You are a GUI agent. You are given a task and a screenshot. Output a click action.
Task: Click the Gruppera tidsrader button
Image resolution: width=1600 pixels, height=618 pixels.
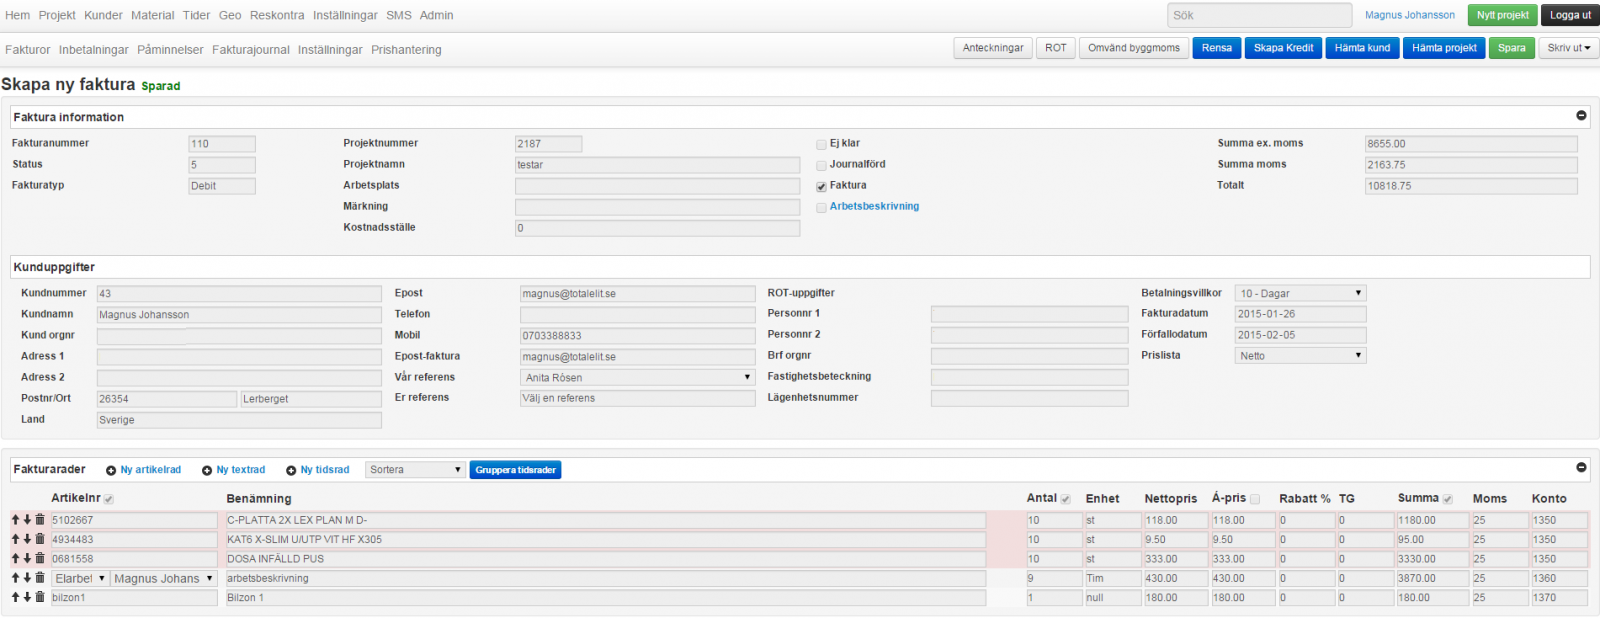515,470
